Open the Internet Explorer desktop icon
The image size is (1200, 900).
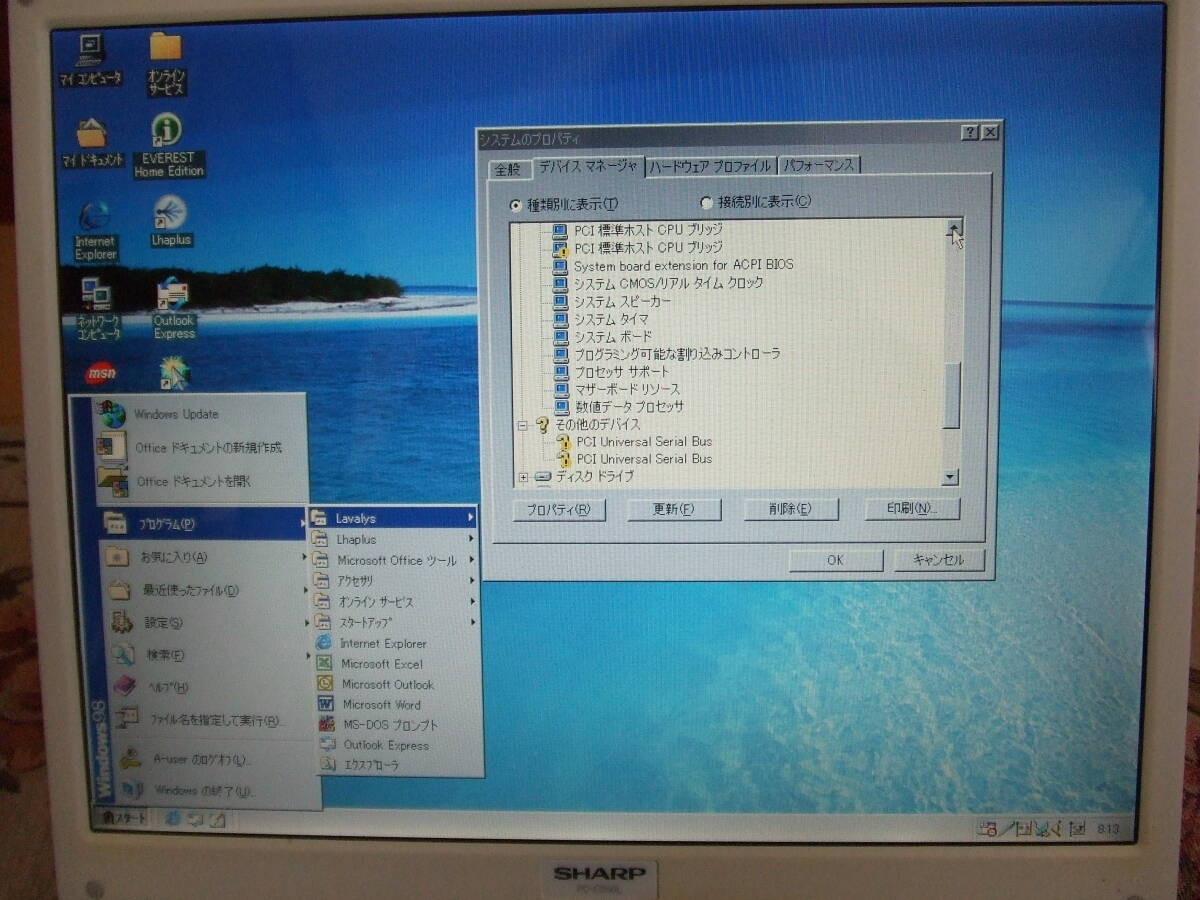tap(95, 217)
